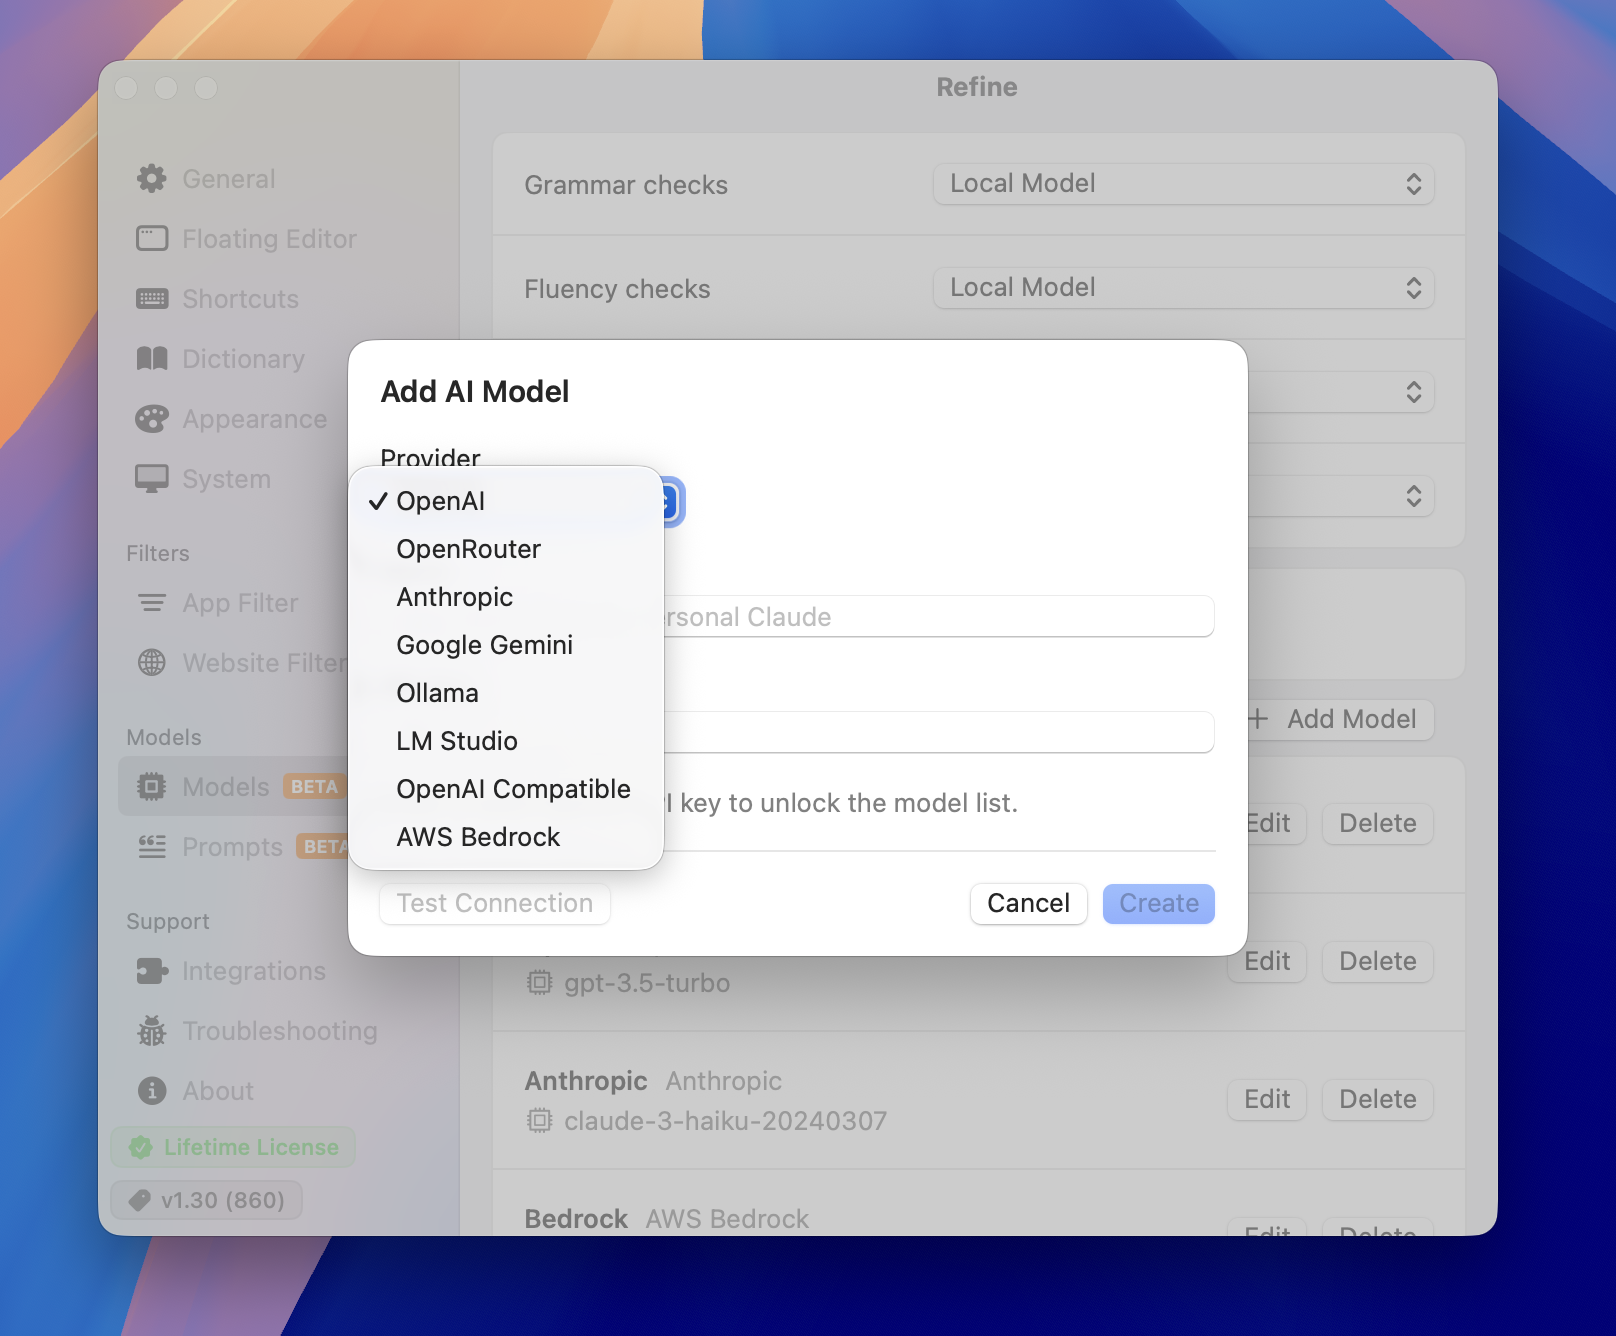Click the Bedrock AWS Bedrock row title
The height and width of the screenshot is (1336, 1616).
(666, 1219)
